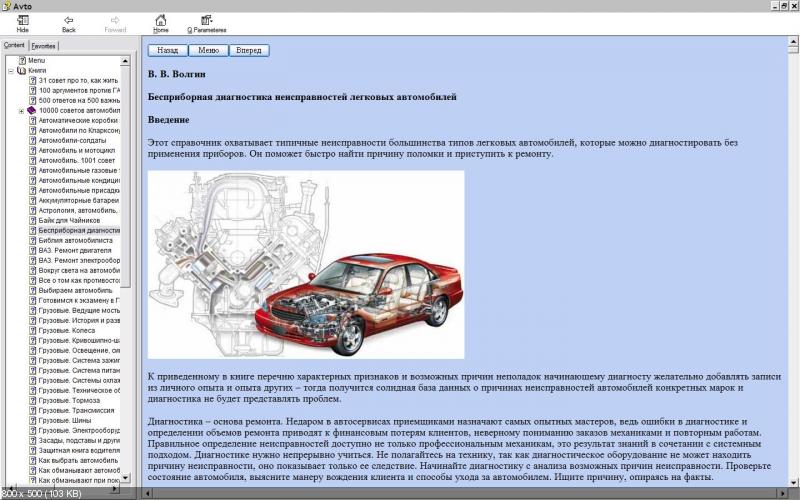
Task: Collapse the Книги tree node
Action: point(10,71)
